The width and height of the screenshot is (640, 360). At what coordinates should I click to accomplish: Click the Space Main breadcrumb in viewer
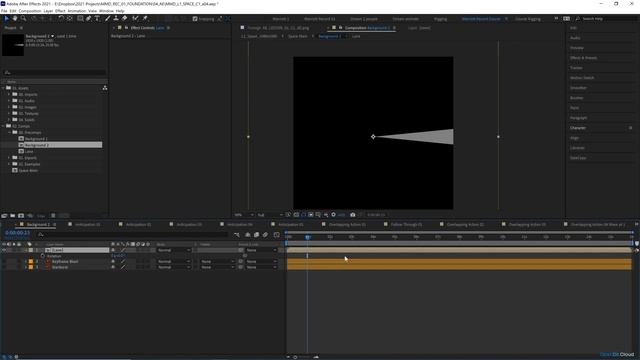[298, 36]
